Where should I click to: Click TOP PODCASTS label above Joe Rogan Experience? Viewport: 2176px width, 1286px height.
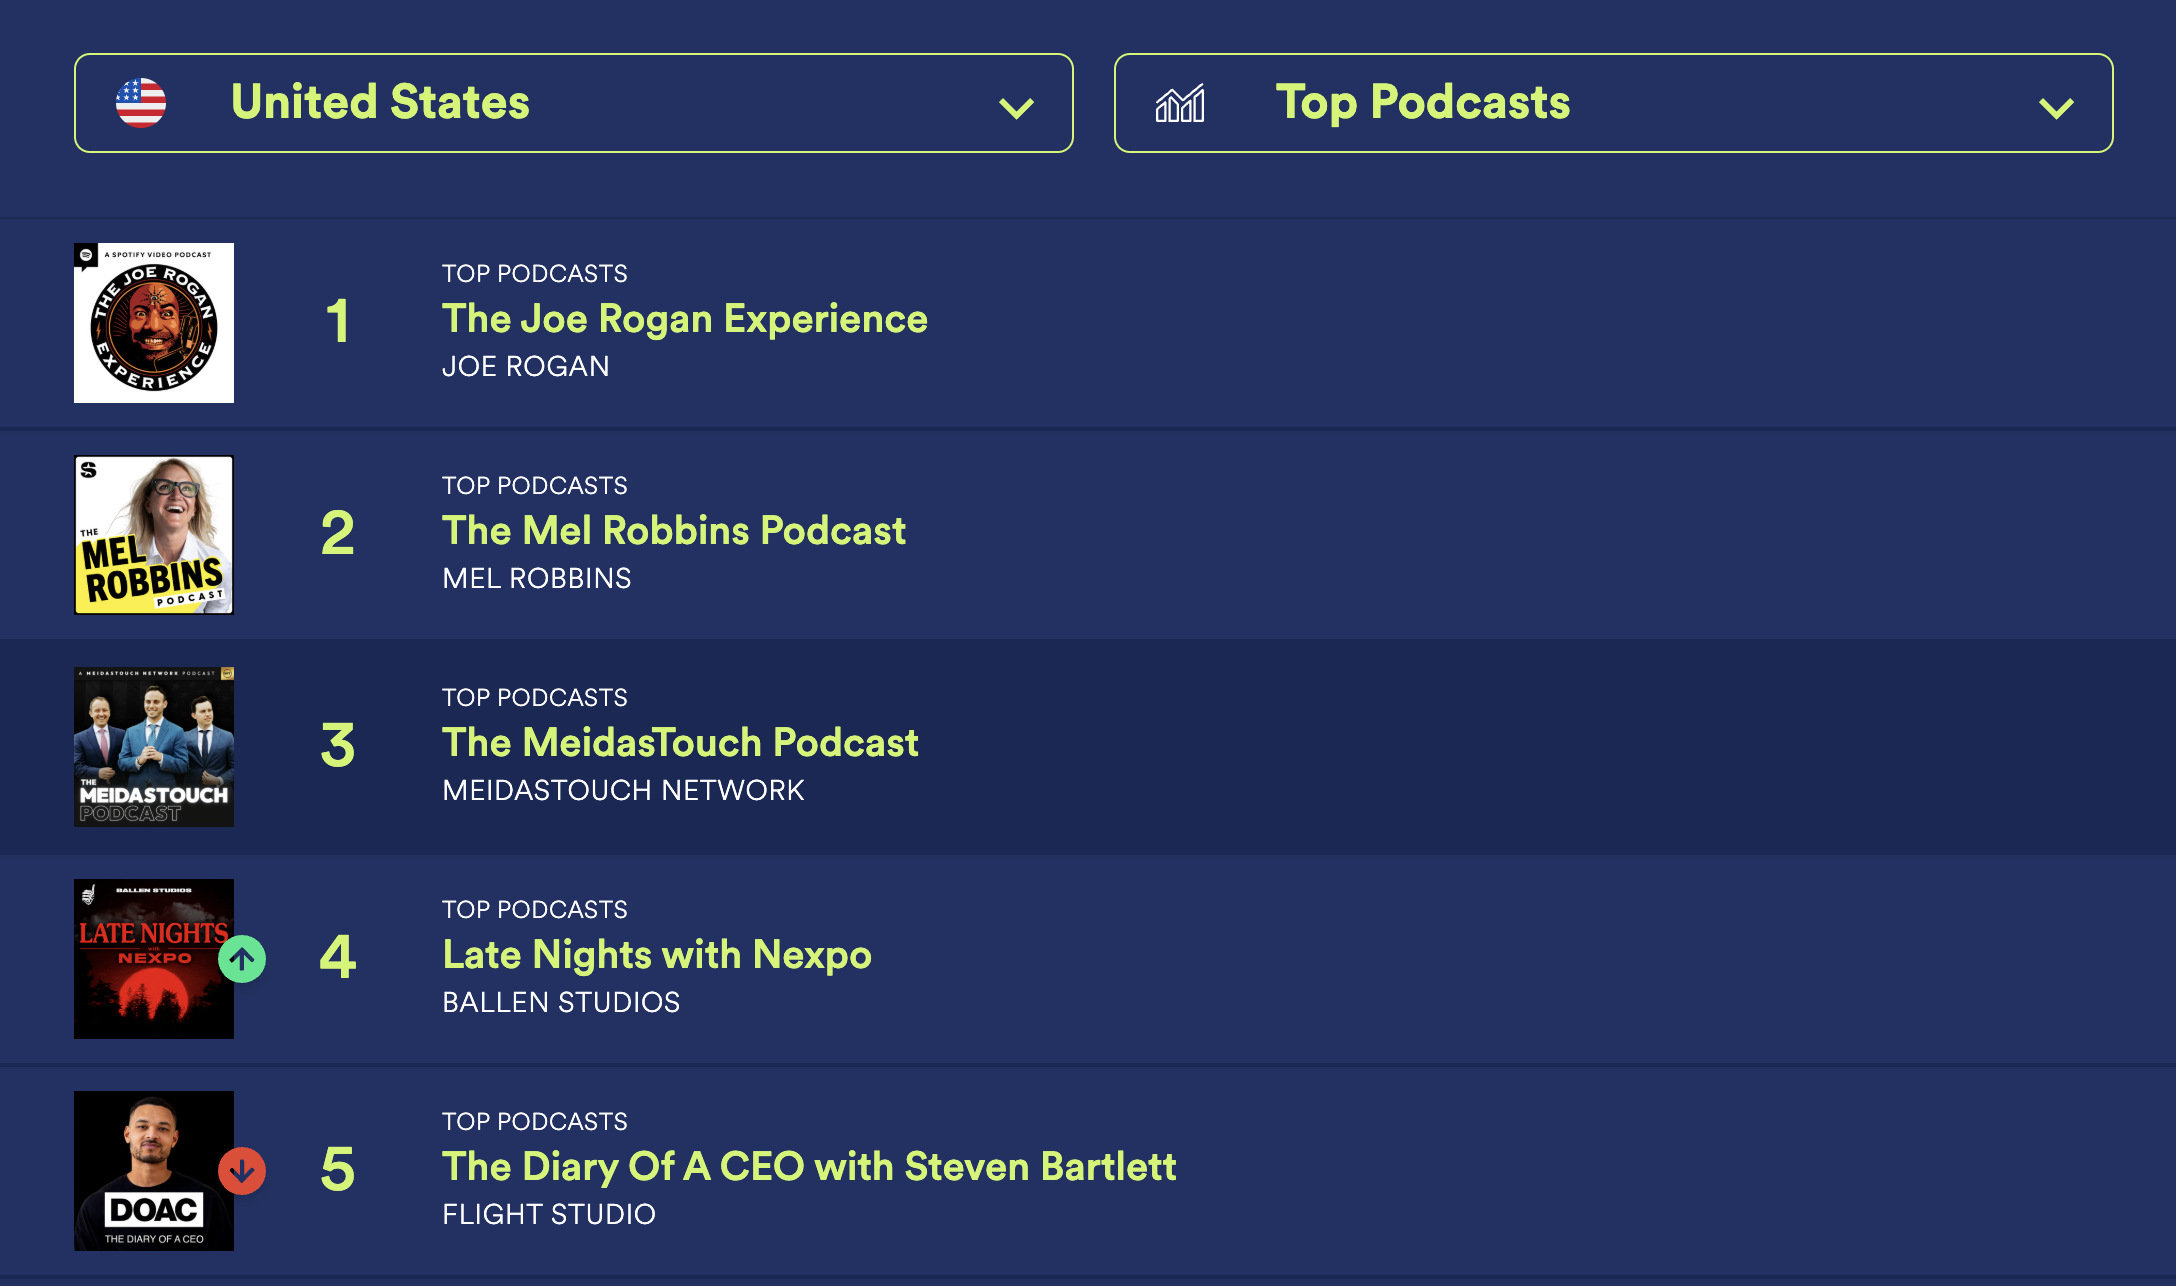[x=535, y=274]
